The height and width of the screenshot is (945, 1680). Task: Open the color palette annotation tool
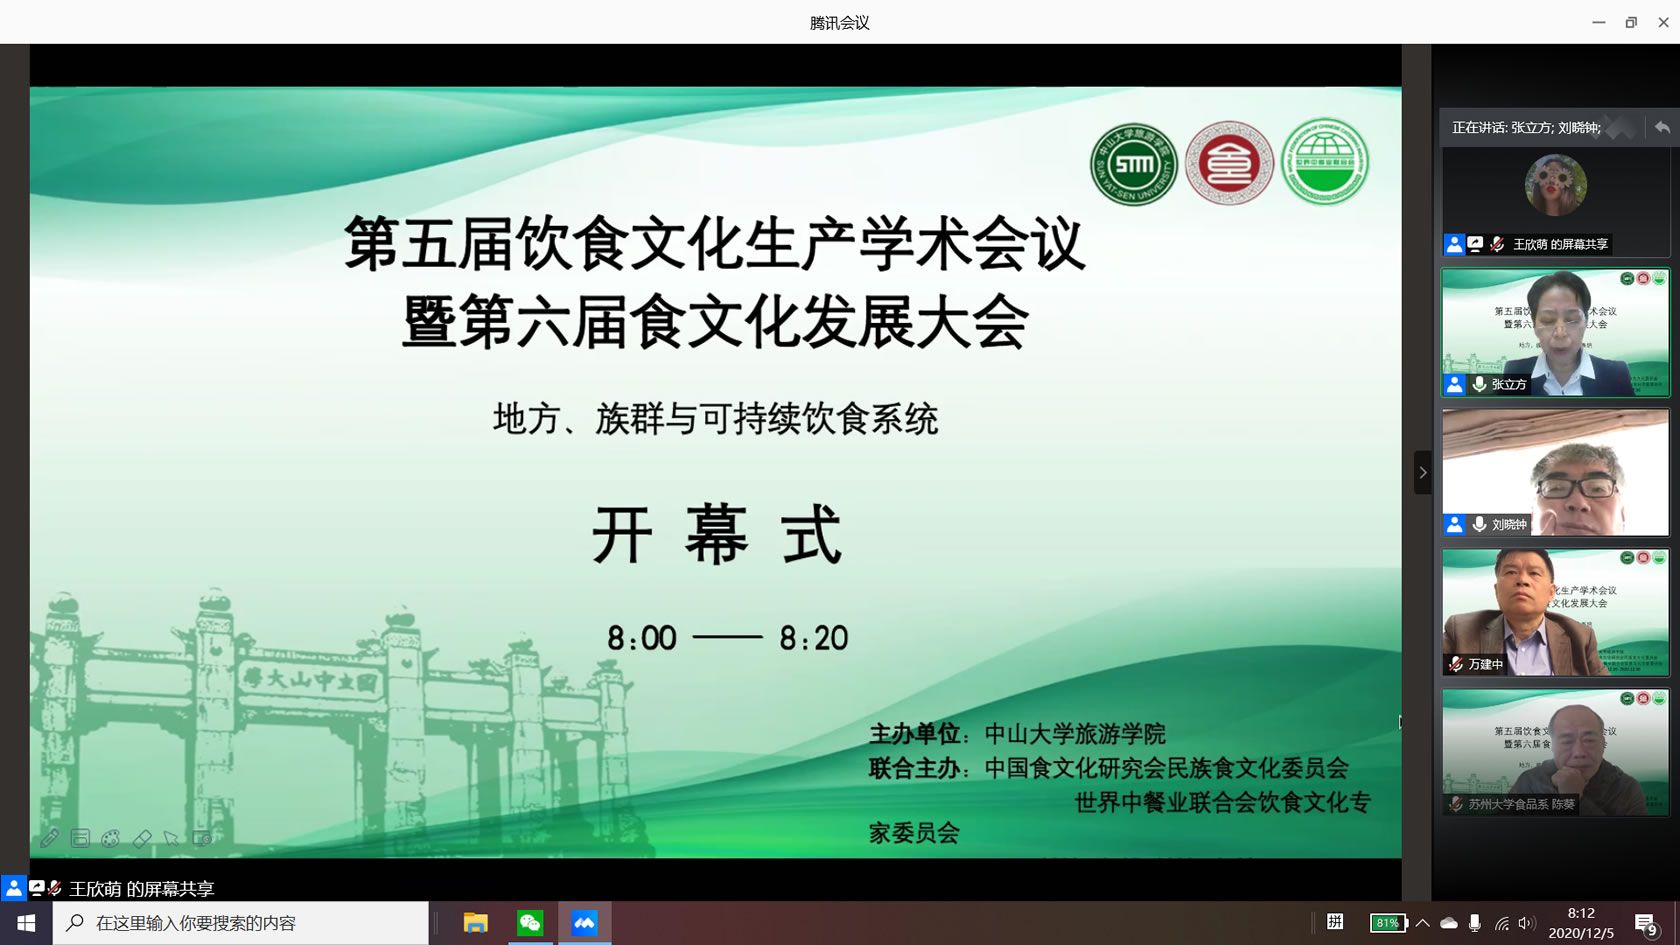(x=111, y=838)
